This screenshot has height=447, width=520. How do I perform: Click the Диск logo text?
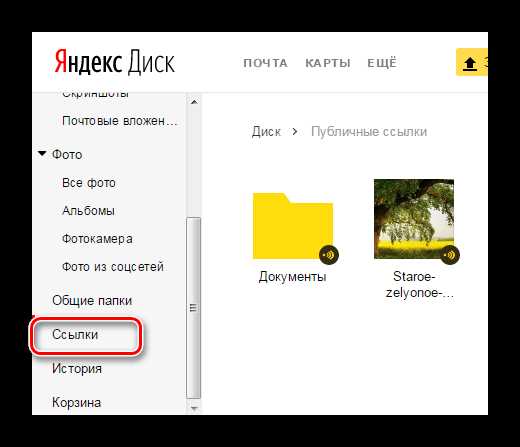coord(152,62)
